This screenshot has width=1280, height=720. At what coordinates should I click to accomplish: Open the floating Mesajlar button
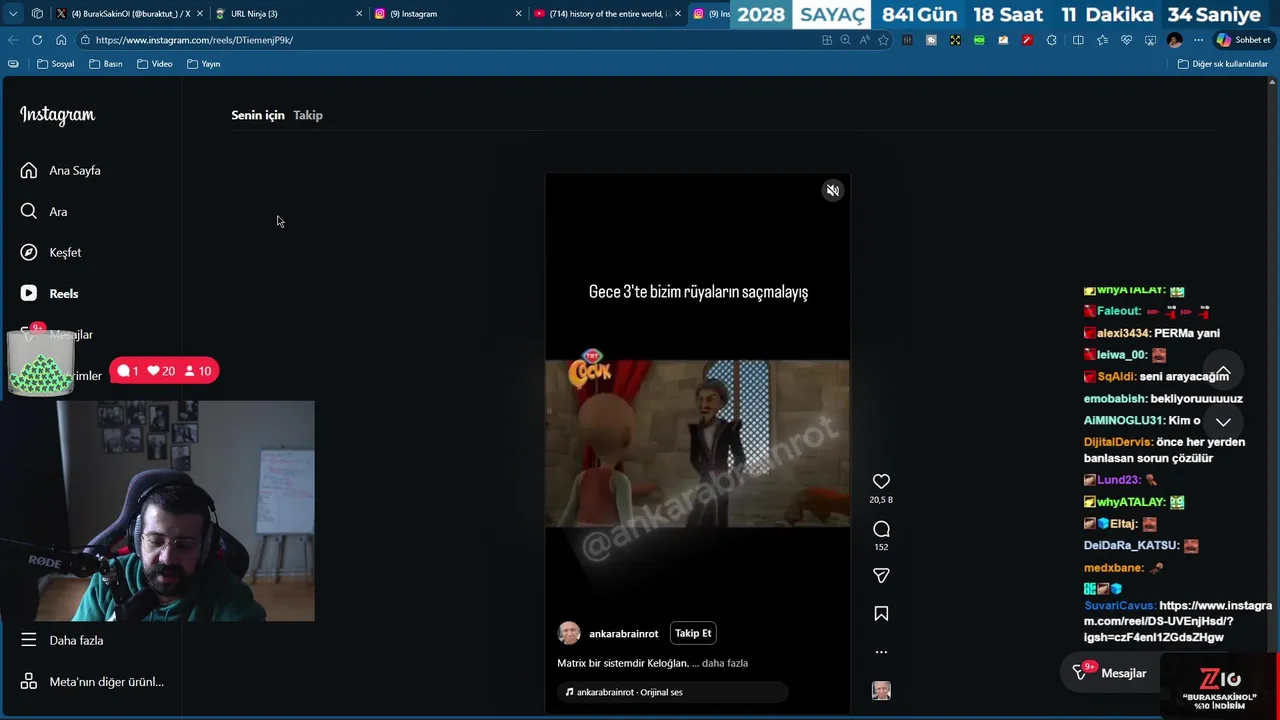(x=1110, y=673)
